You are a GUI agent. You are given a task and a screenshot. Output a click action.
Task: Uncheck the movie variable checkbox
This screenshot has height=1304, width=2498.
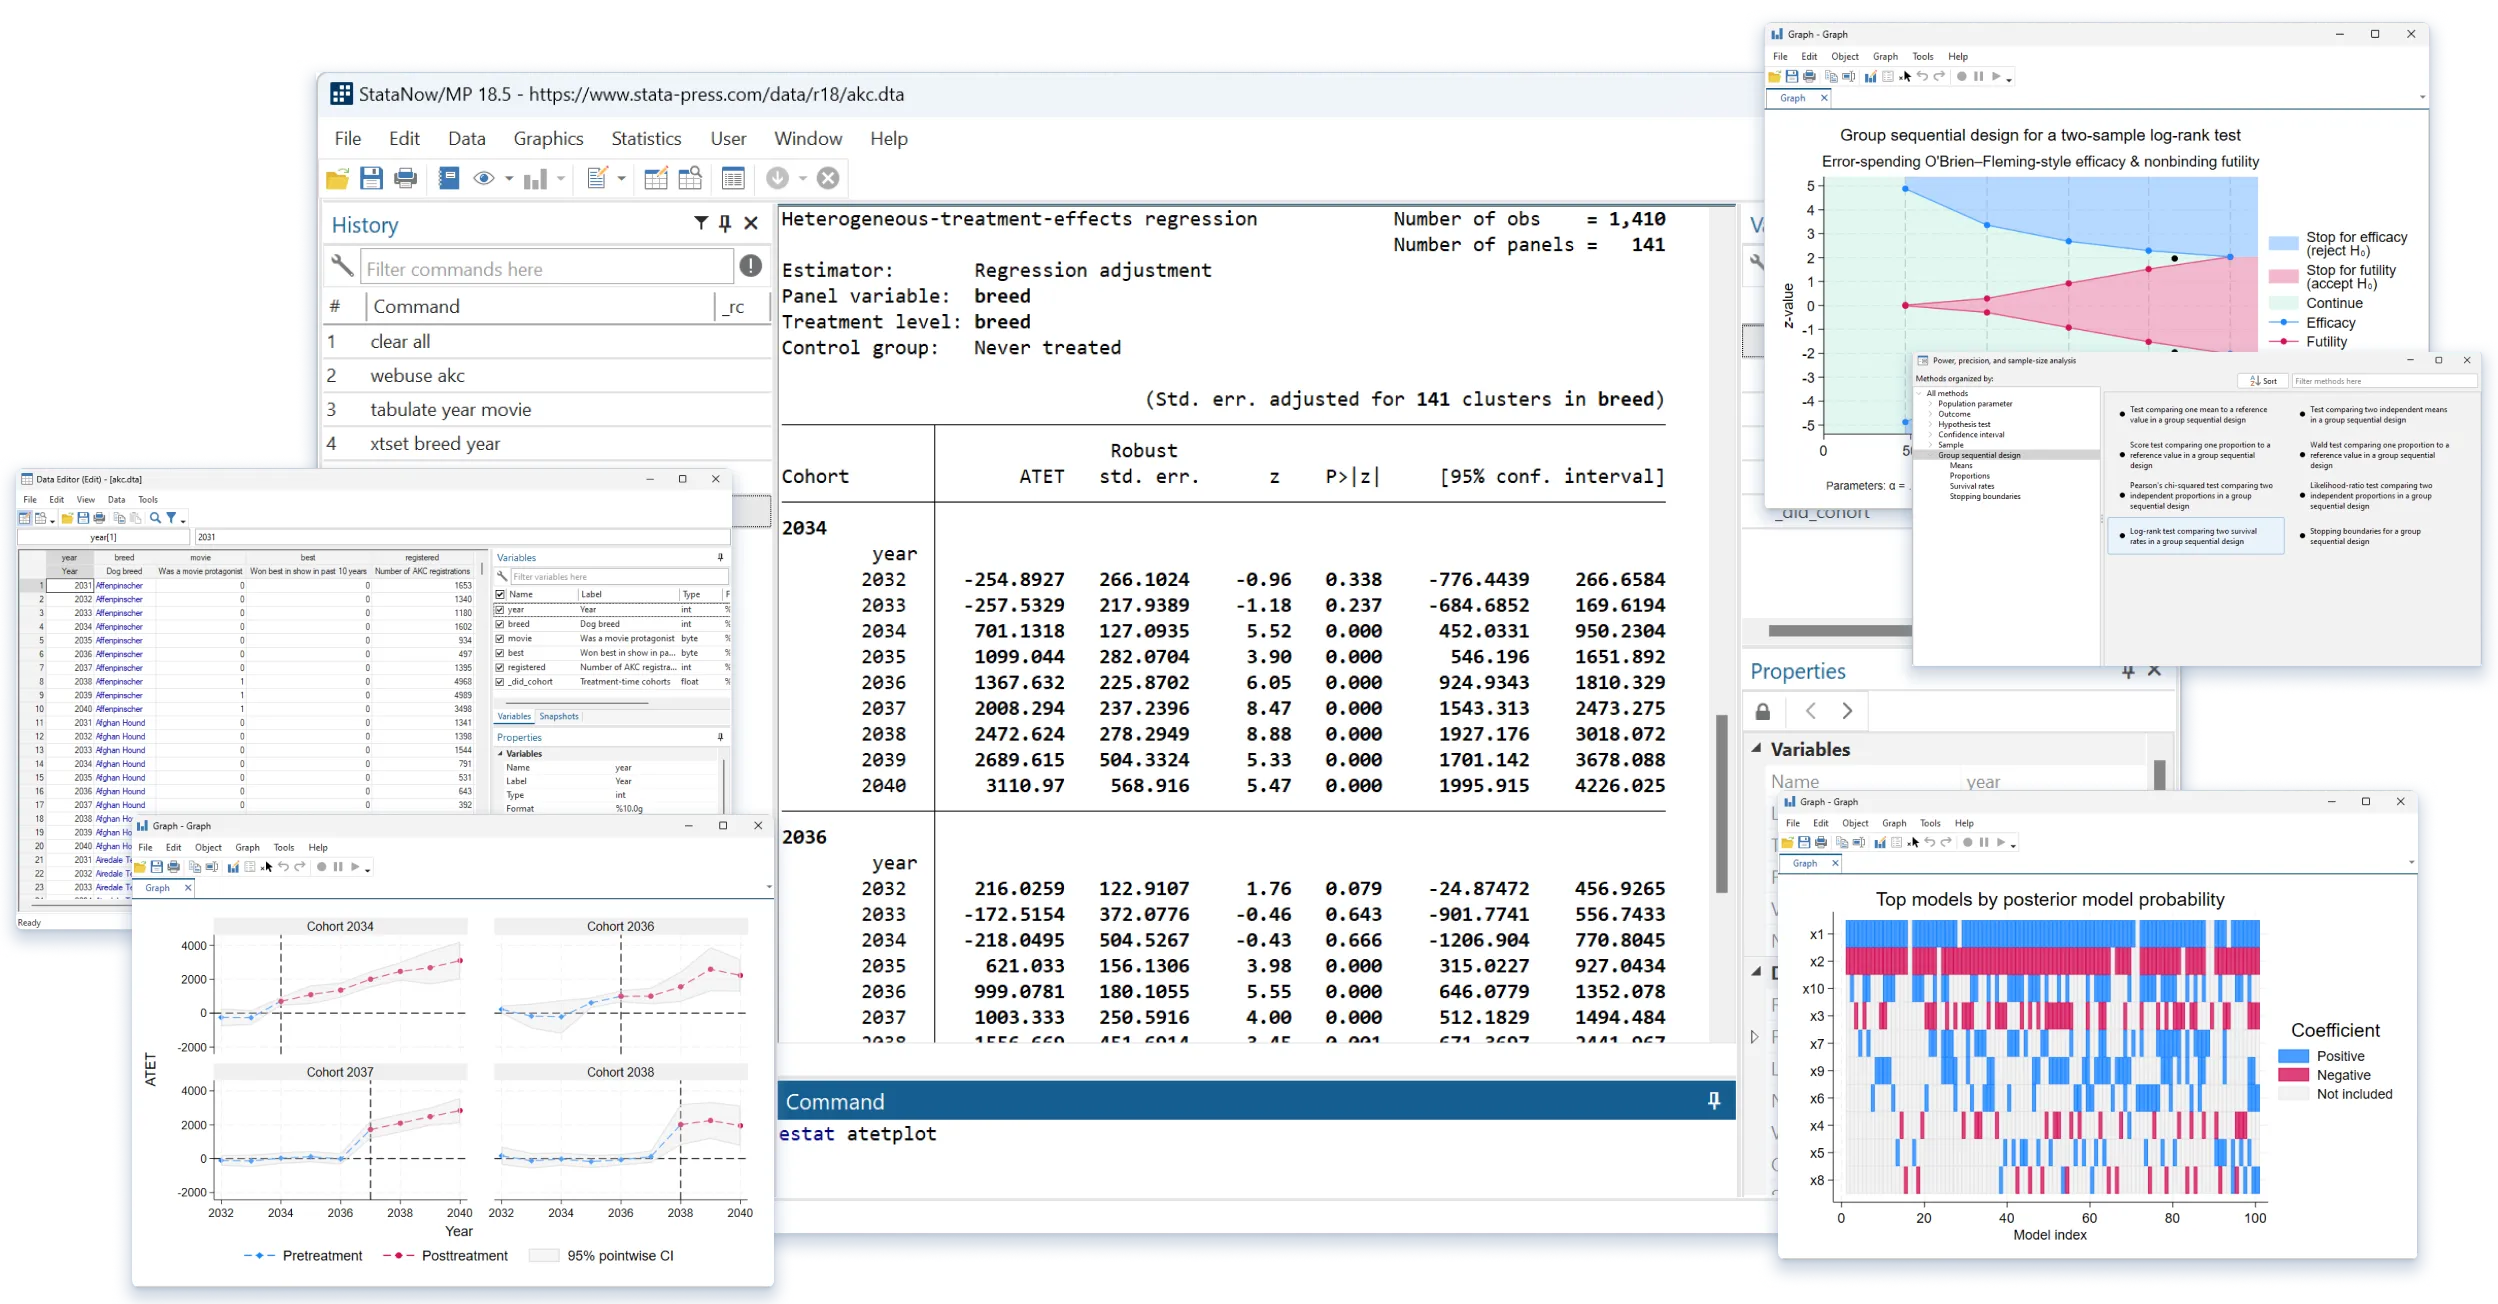tap(500, 639)
